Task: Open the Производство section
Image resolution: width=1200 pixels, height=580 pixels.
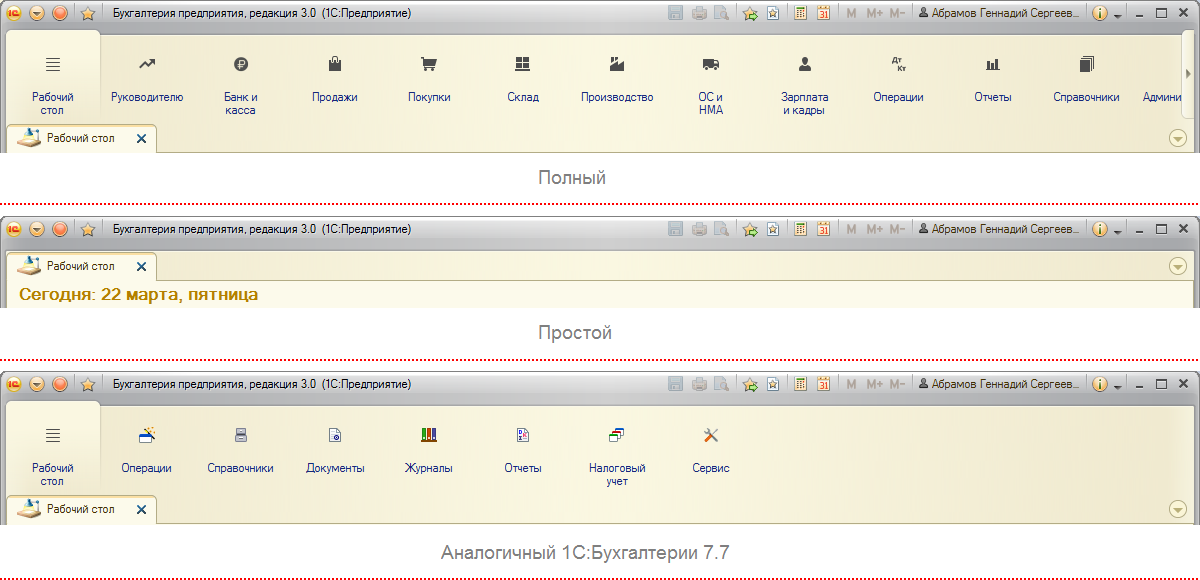Action: point(617,80)
